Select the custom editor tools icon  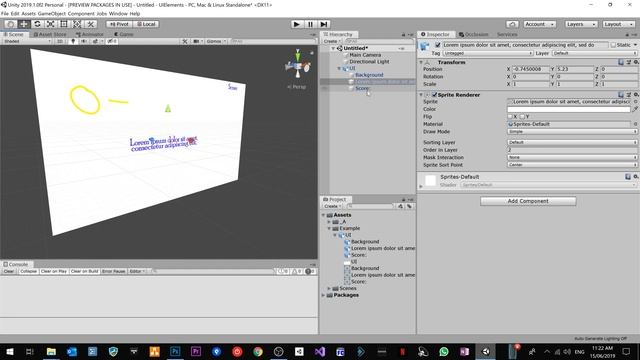coord(91,24)
